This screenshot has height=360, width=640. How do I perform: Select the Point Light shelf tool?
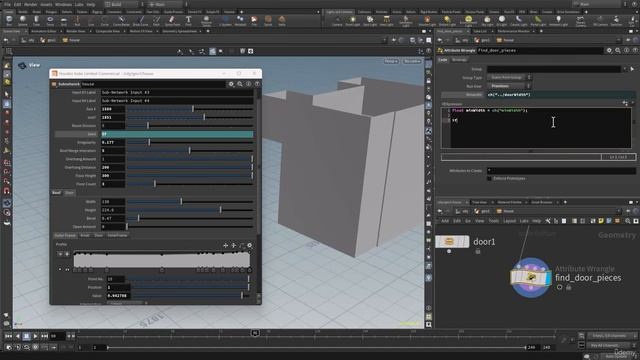coord(353,21)
